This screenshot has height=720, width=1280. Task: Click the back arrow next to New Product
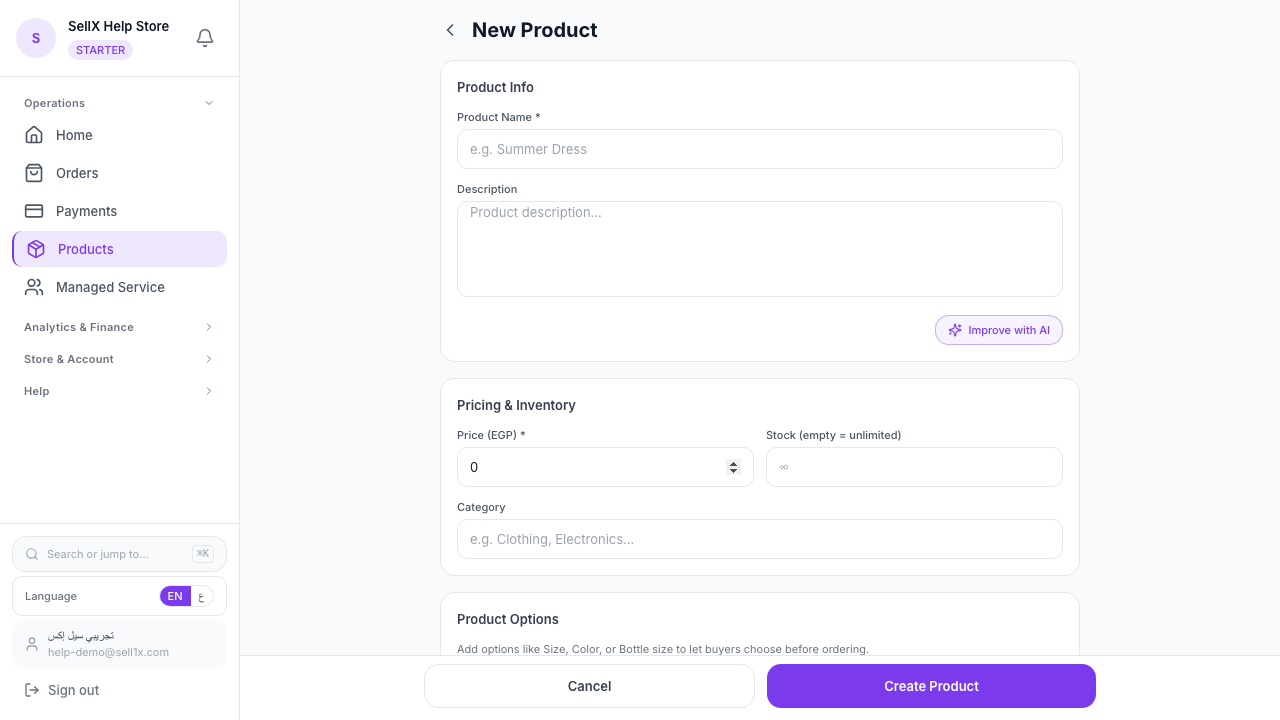(450, 30)
